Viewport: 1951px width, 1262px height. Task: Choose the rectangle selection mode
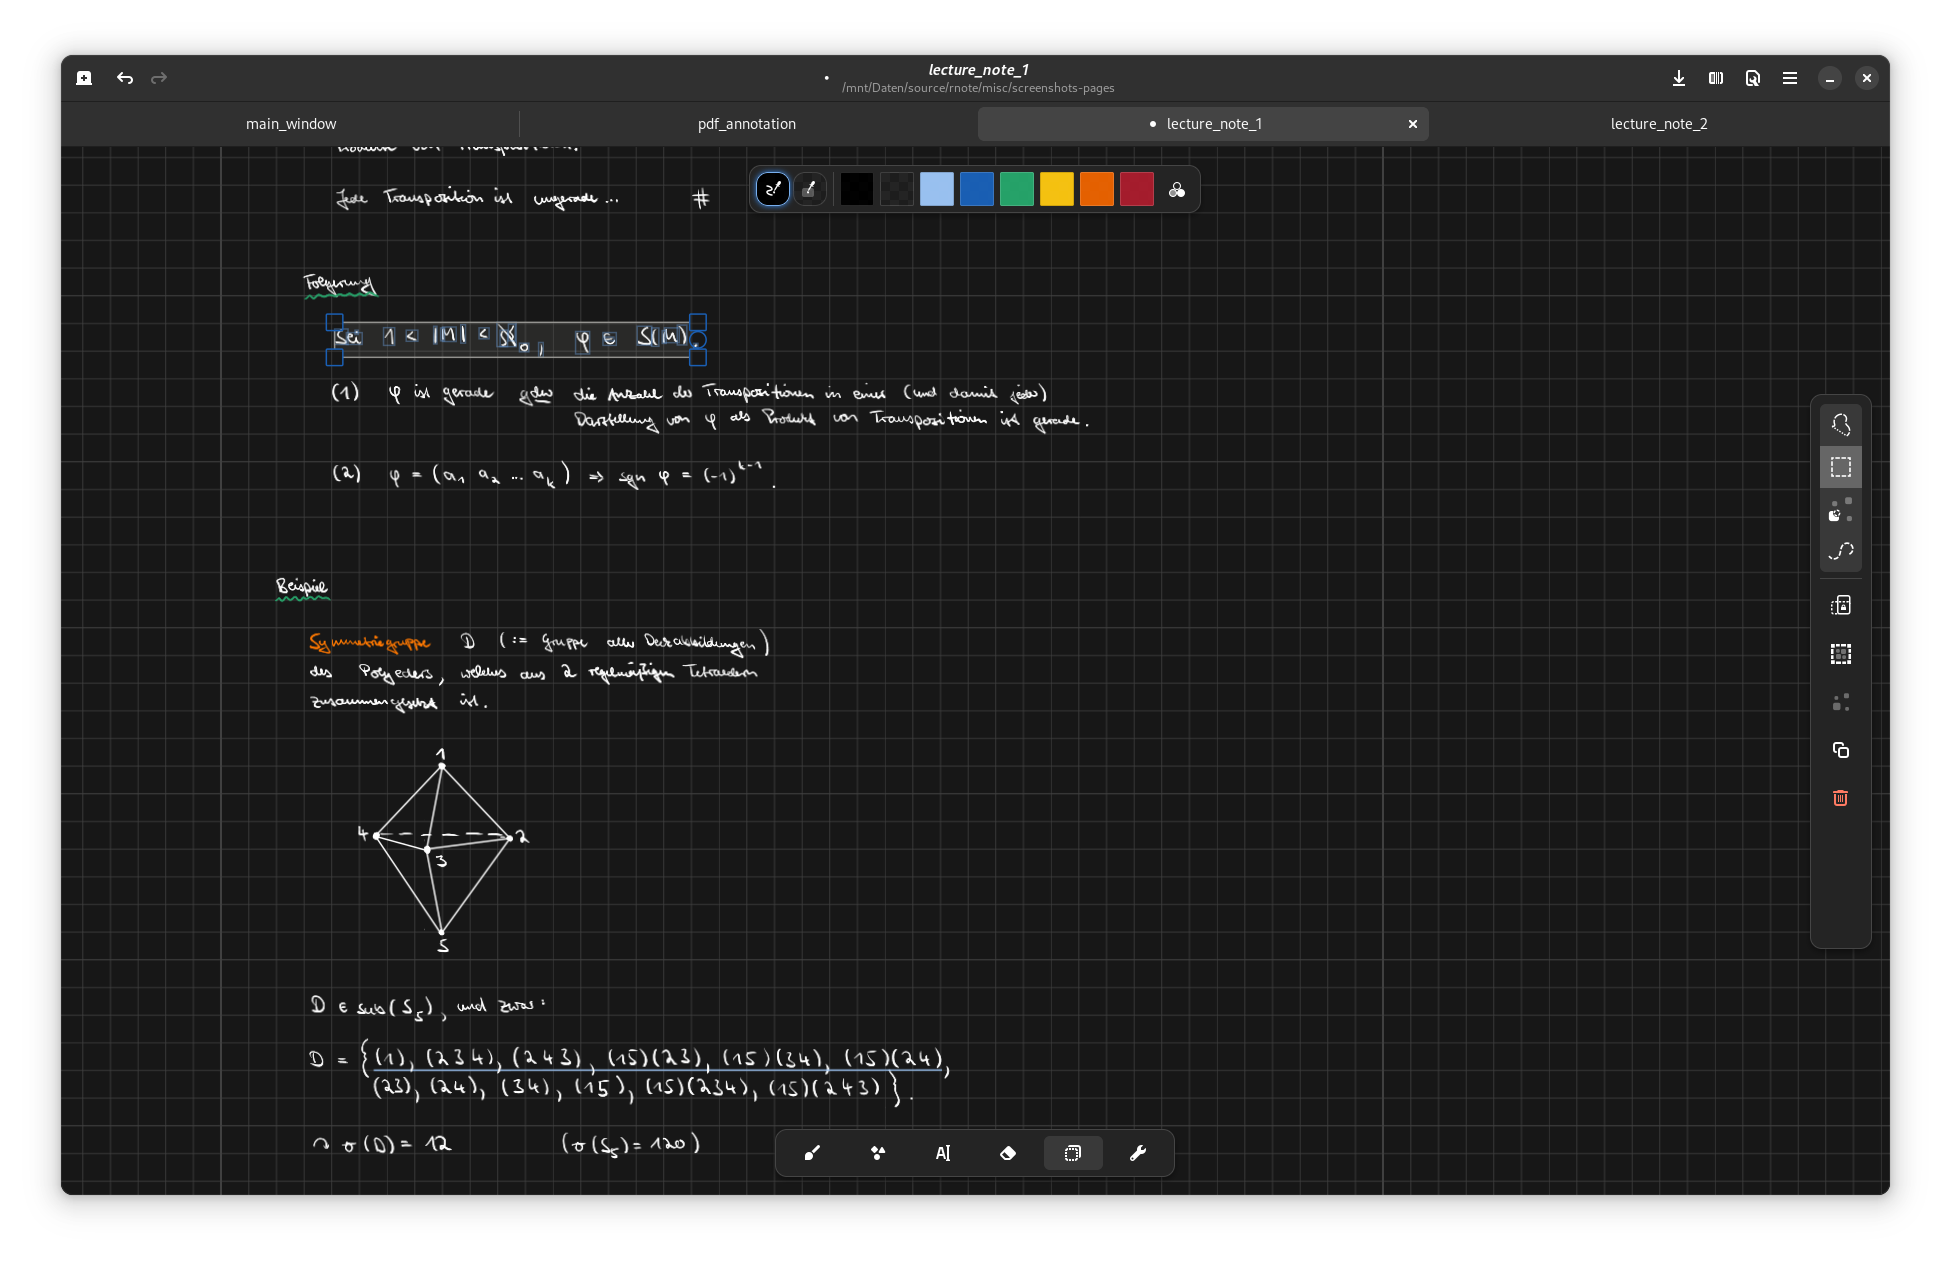tap(1840, 467)
